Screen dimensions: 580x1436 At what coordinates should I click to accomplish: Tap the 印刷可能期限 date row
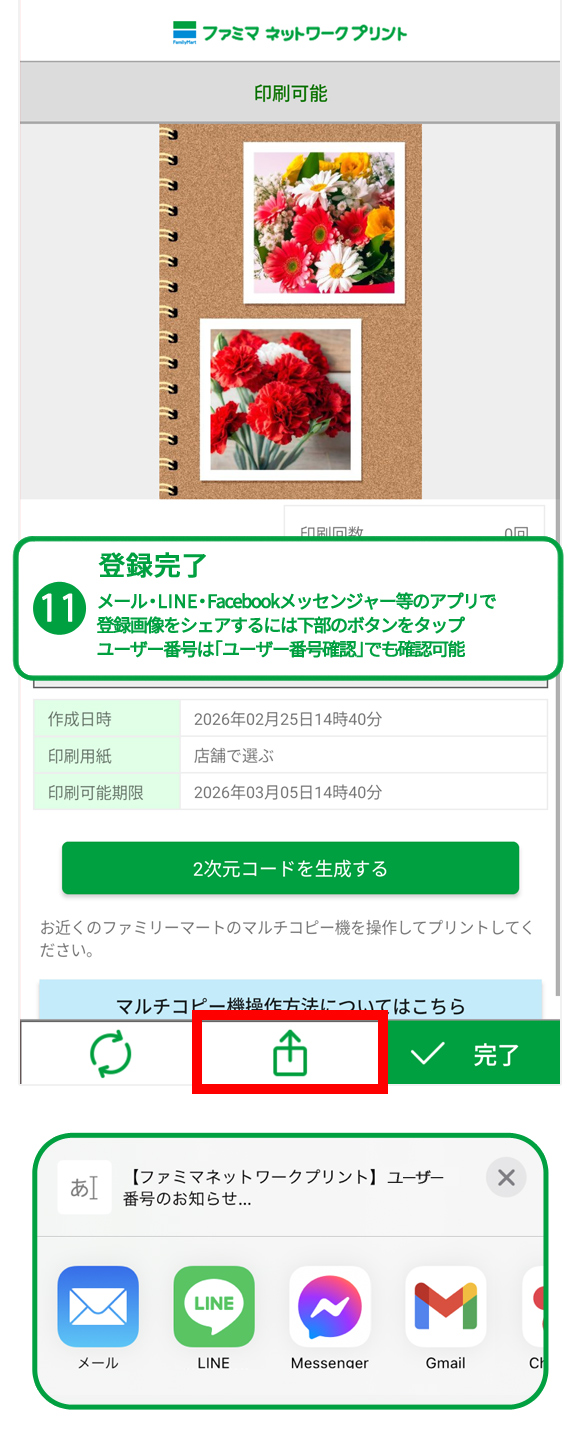(x=290, y=792)
